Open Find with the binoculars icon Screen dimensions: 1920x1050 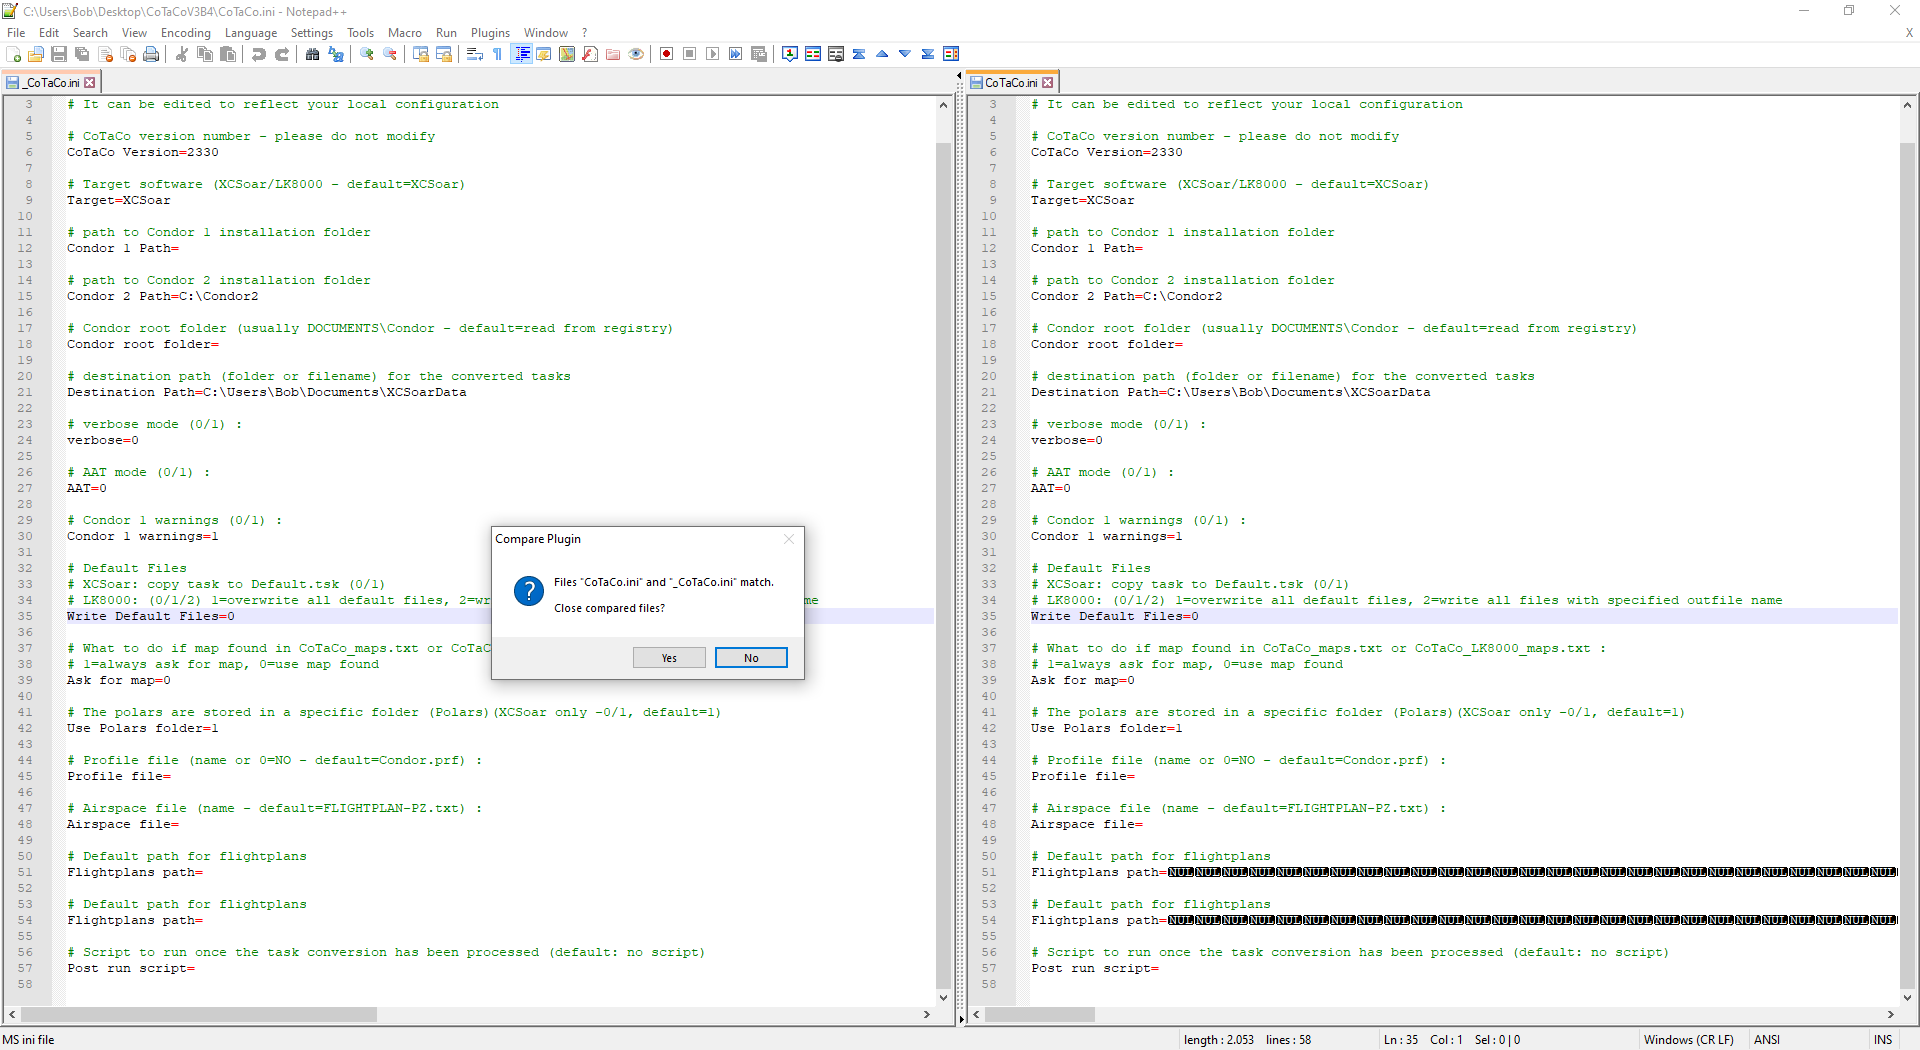click(313, 54)
